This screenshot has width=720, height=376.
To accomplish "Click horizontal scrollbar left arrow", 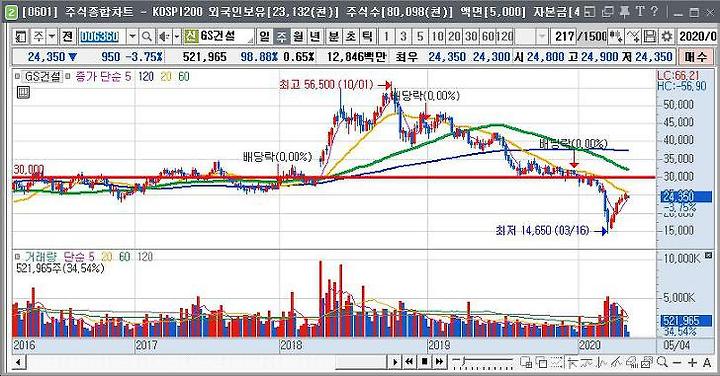I will click(18, 363).
